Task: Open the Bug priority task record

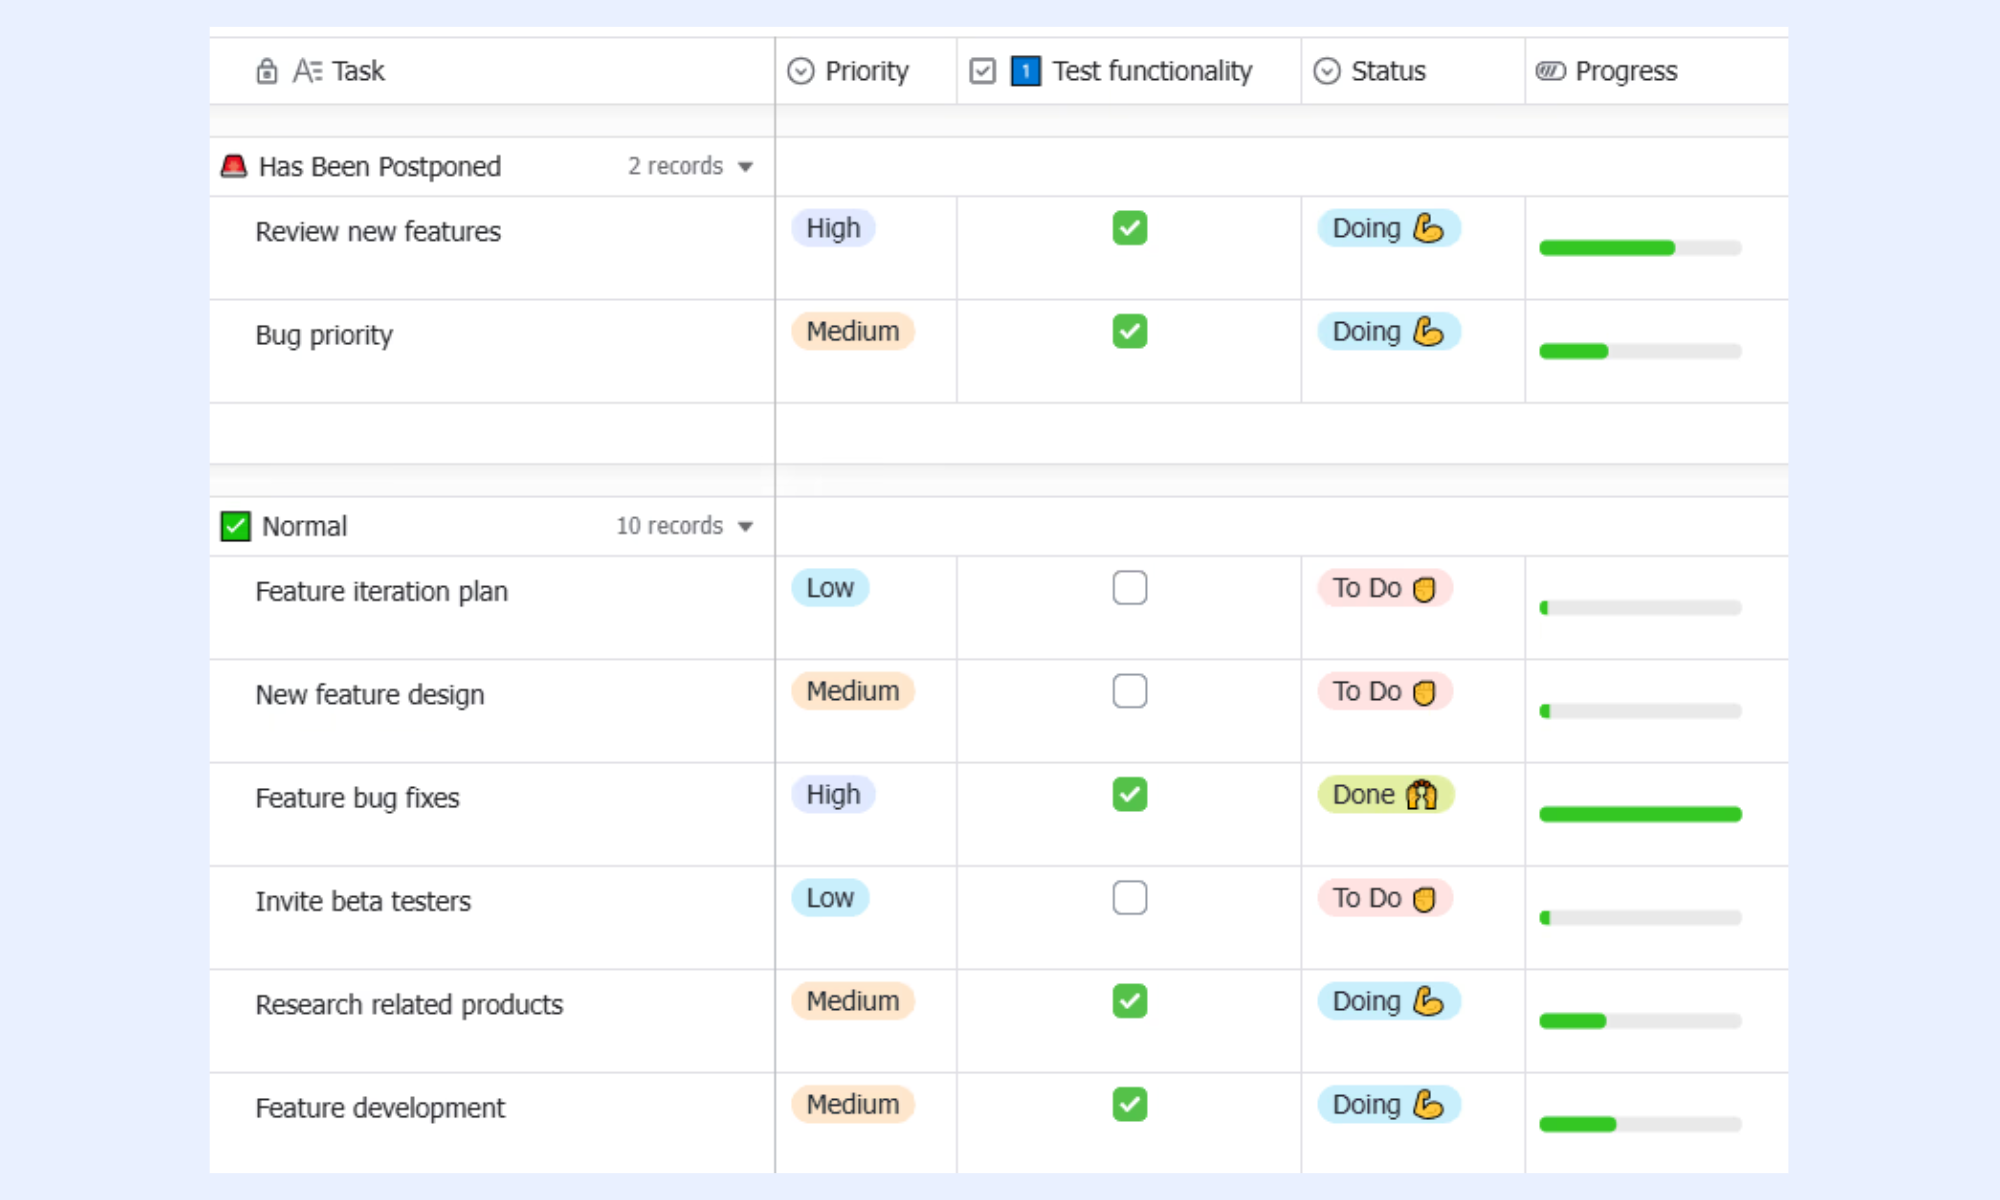Action: (x=324, y=335)
